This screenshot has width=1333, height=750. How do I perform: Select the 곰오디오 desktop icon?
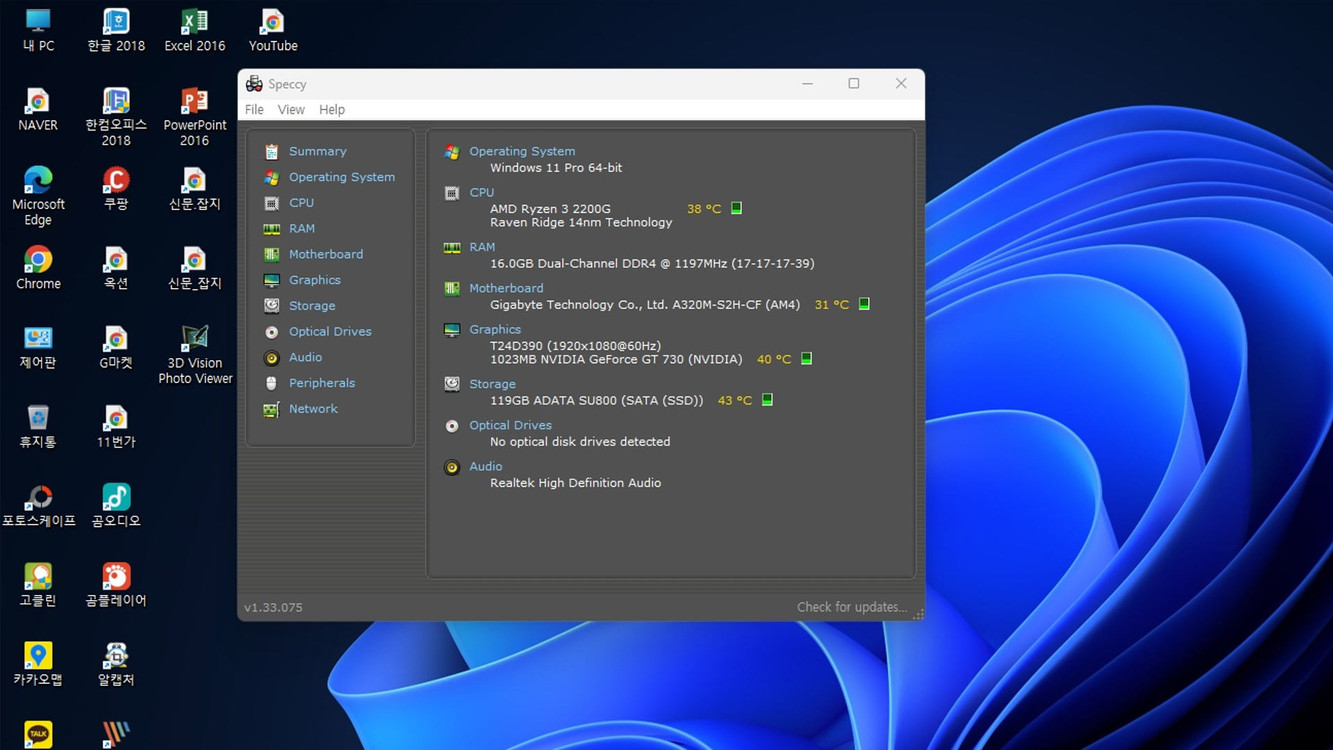coord(116,506)
